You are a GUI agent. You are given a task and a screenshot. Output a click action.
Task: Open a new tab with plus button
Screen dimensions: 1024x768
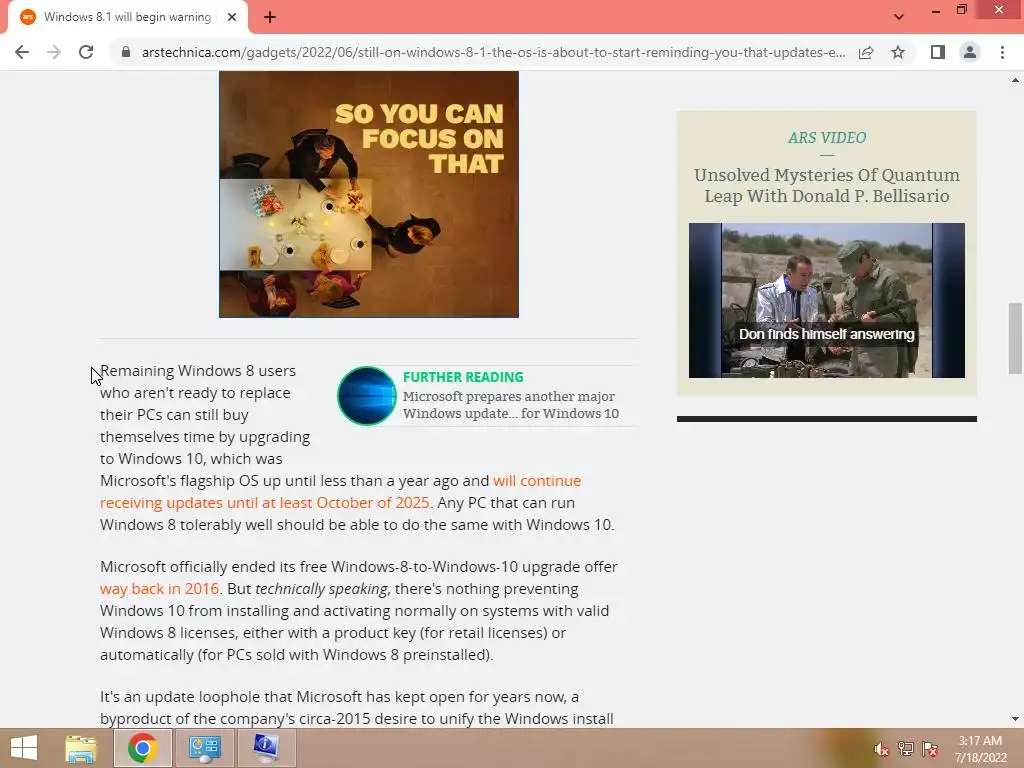[x=270, y=17]
